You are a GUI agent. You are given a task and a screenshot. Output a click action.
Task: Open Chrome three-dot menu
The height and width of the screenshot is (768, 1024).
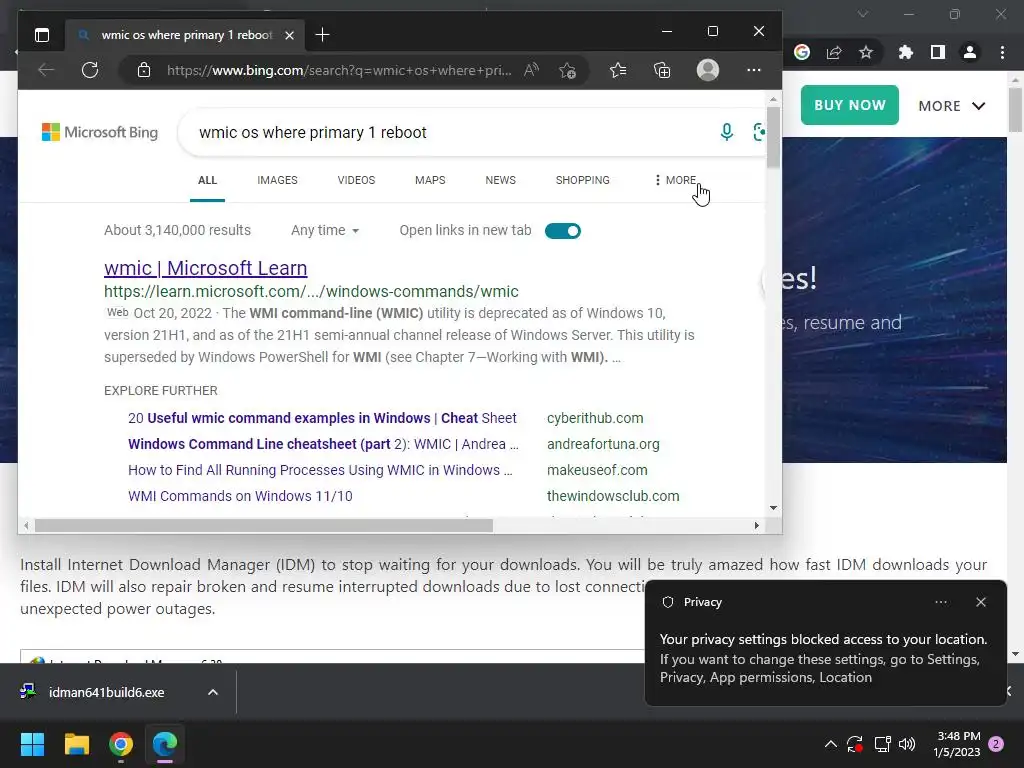click(x=1002, y=52)
